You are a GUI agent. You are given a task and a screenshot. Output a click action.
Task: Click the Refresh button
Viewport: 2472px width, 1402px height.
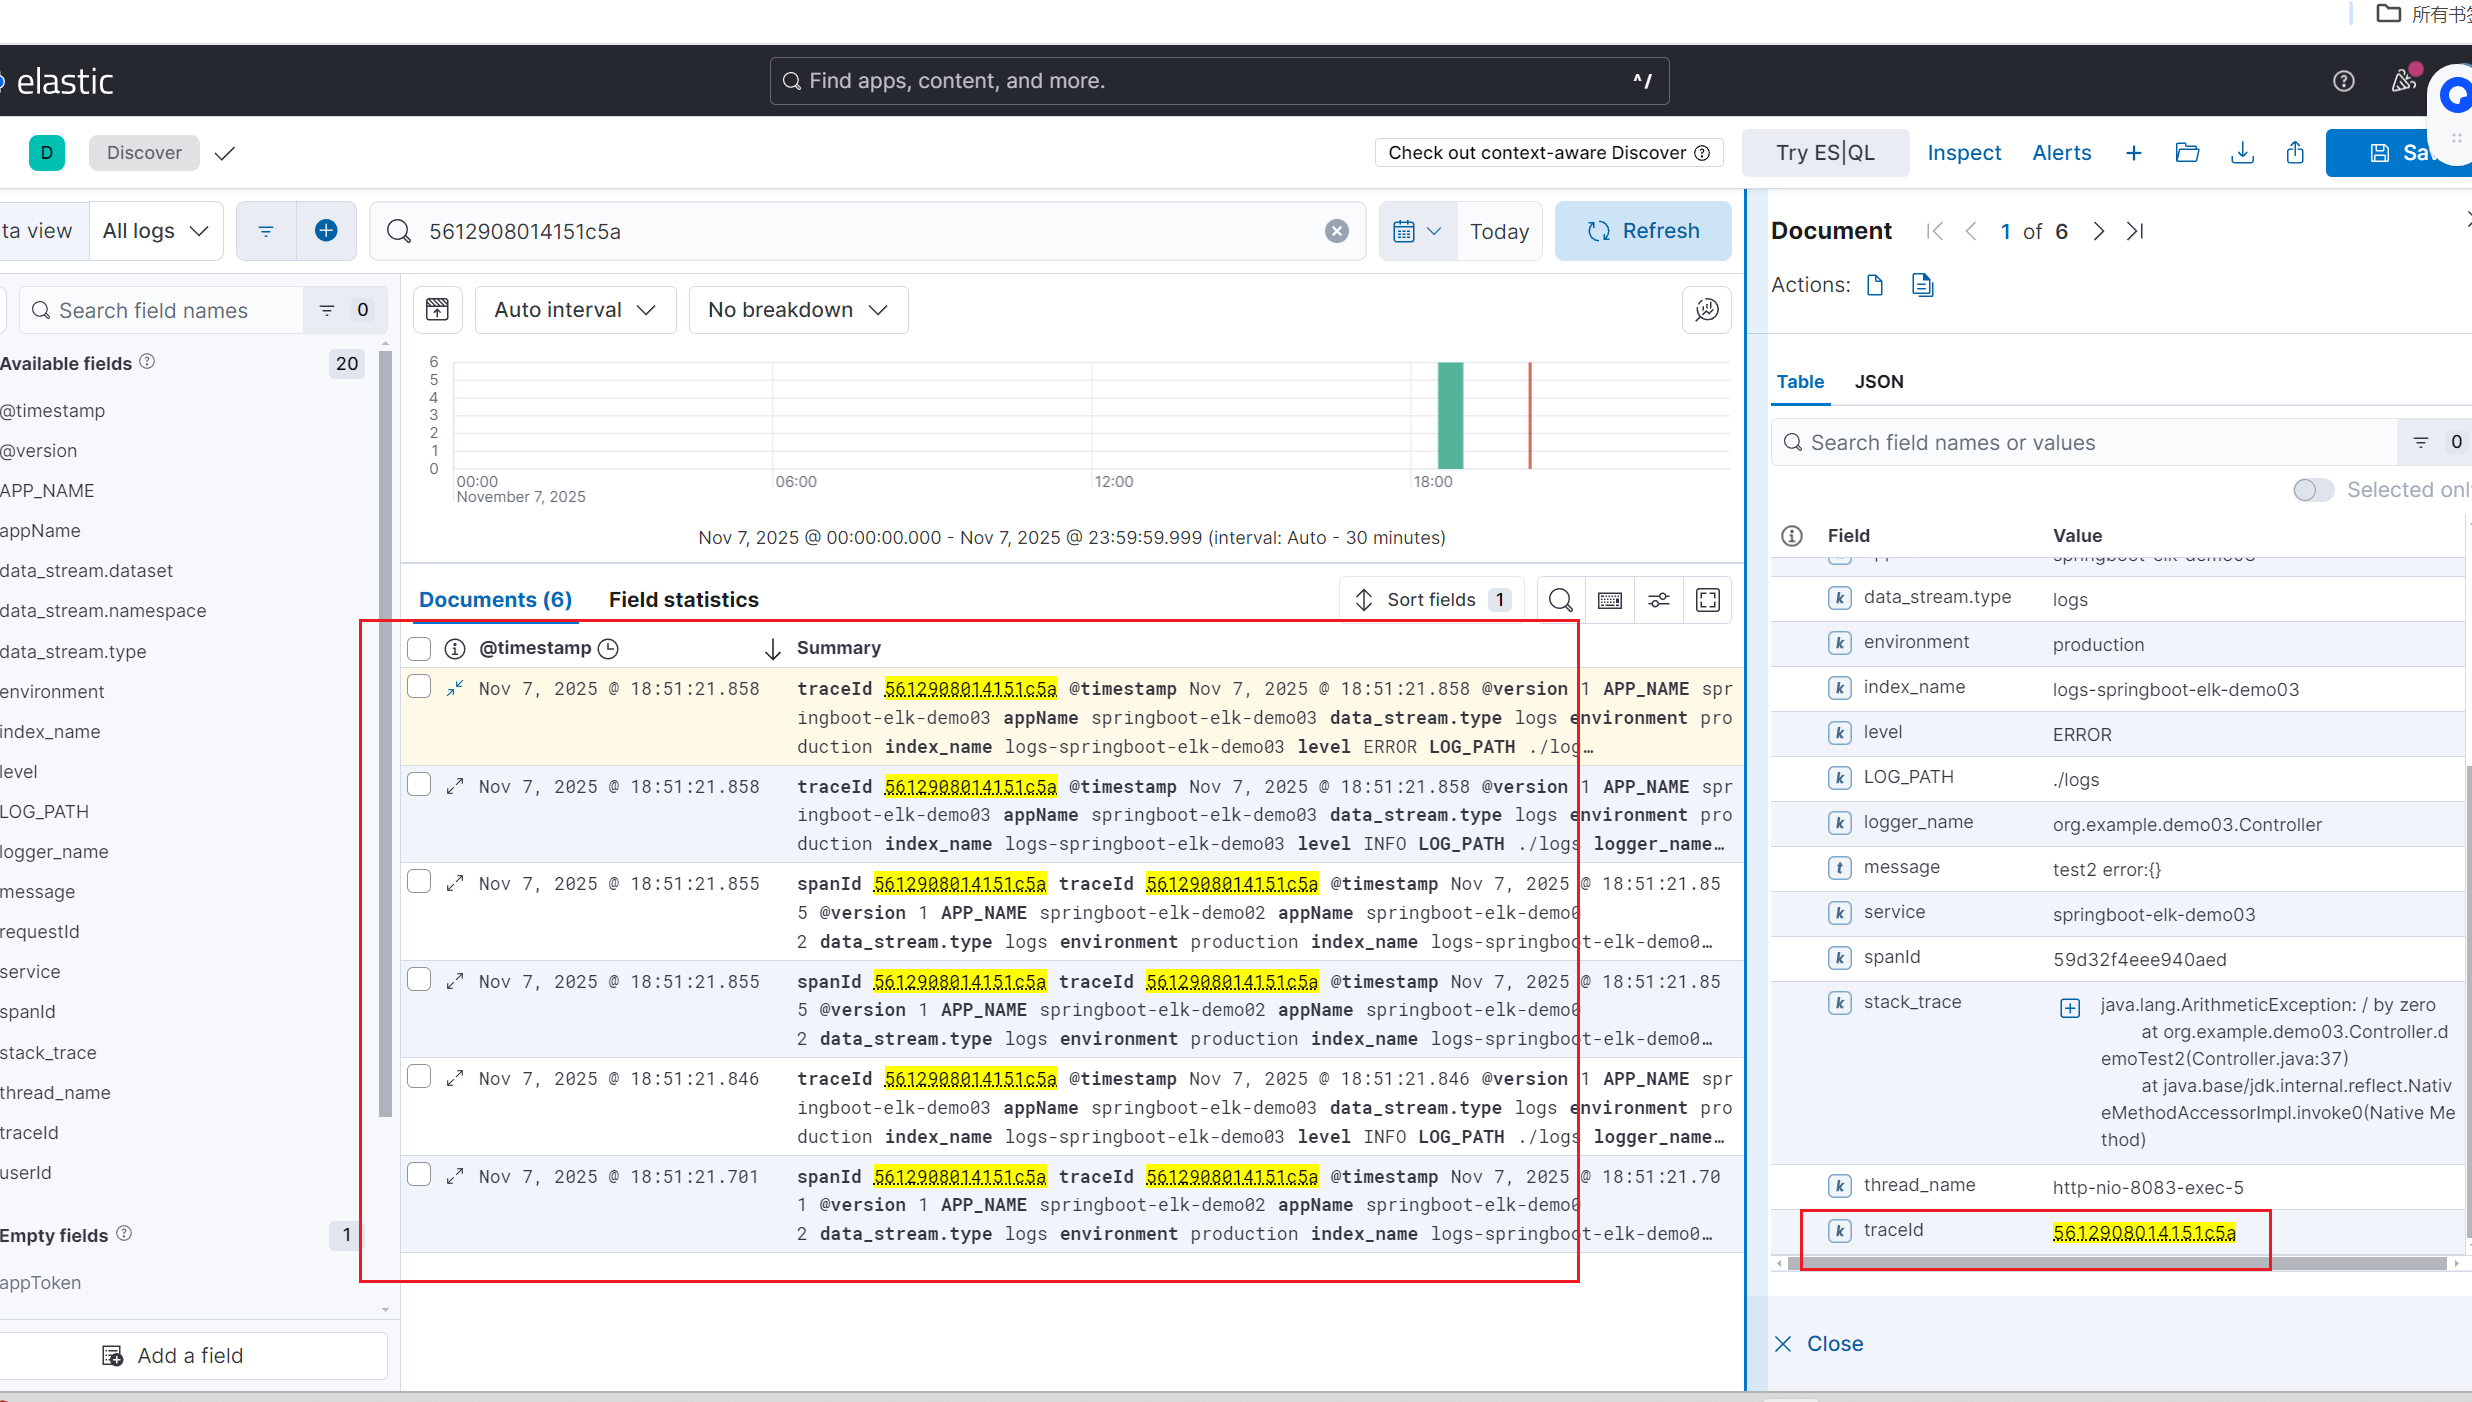pos(1643,231)
